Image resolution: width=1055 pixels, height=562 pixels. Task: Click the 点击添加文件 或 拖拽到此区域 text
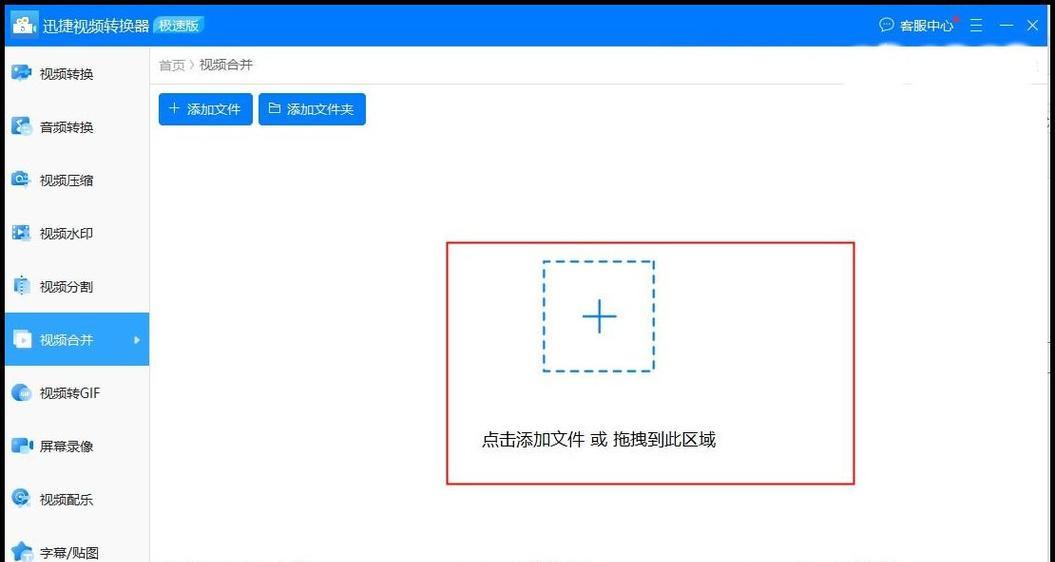pos(598,440)
